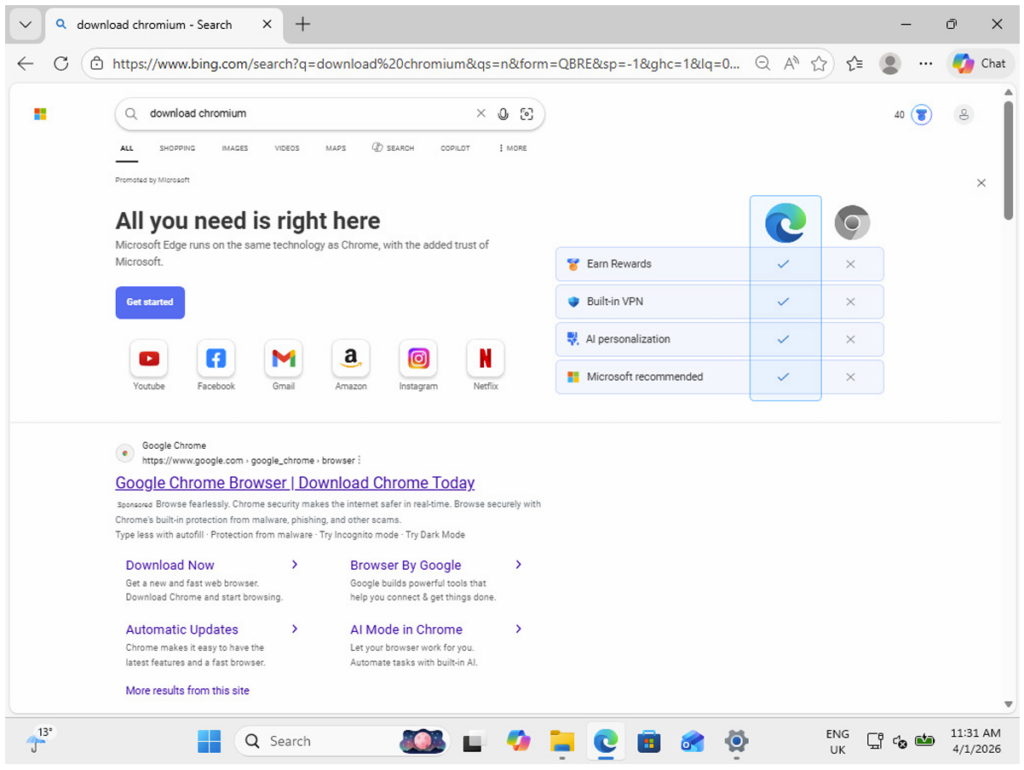Screen dimensions: 1024x770
Task: Open Settings gear from the taskbar
Action: pyautogui.click(x=736, y=741)
